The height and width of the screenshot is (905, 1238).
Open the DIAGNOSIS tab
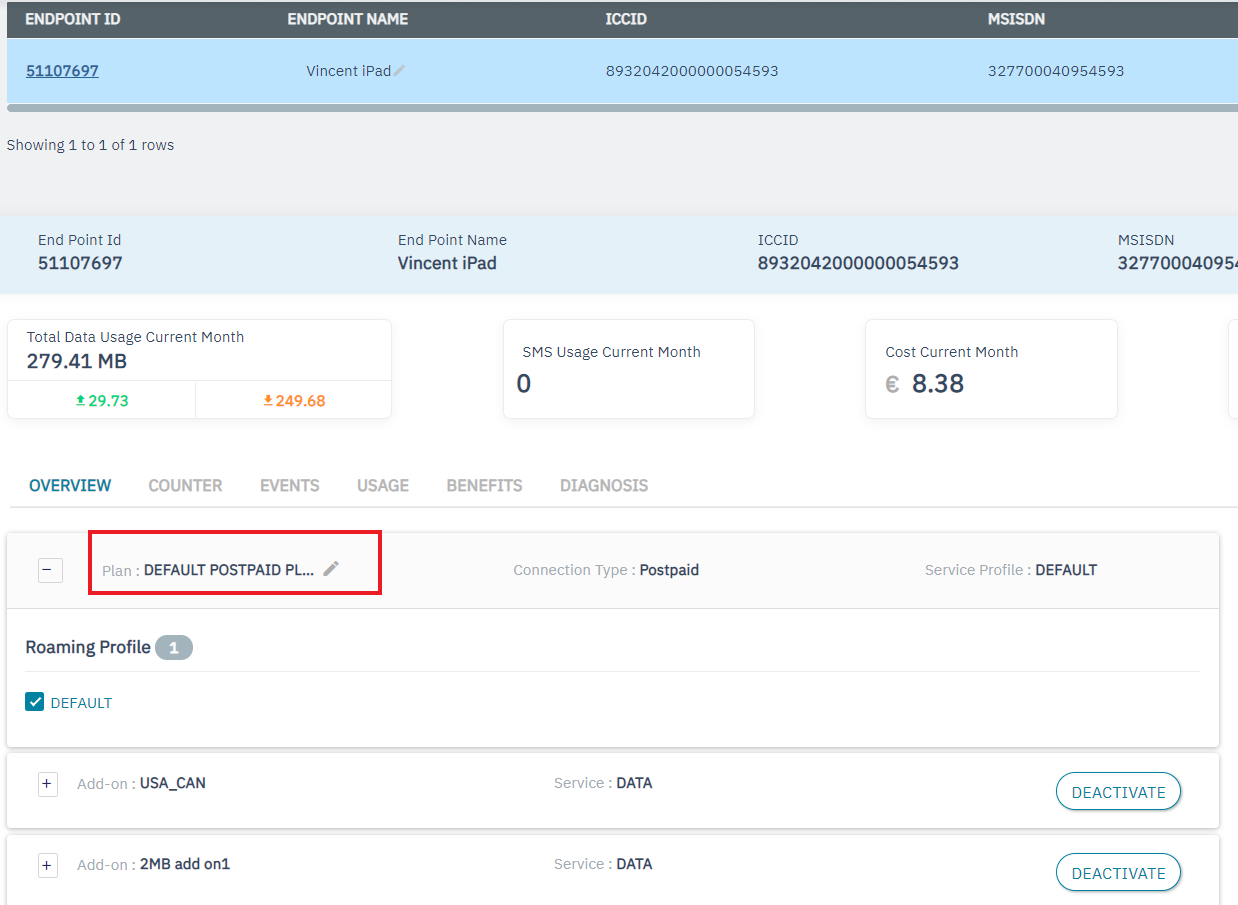604,485
